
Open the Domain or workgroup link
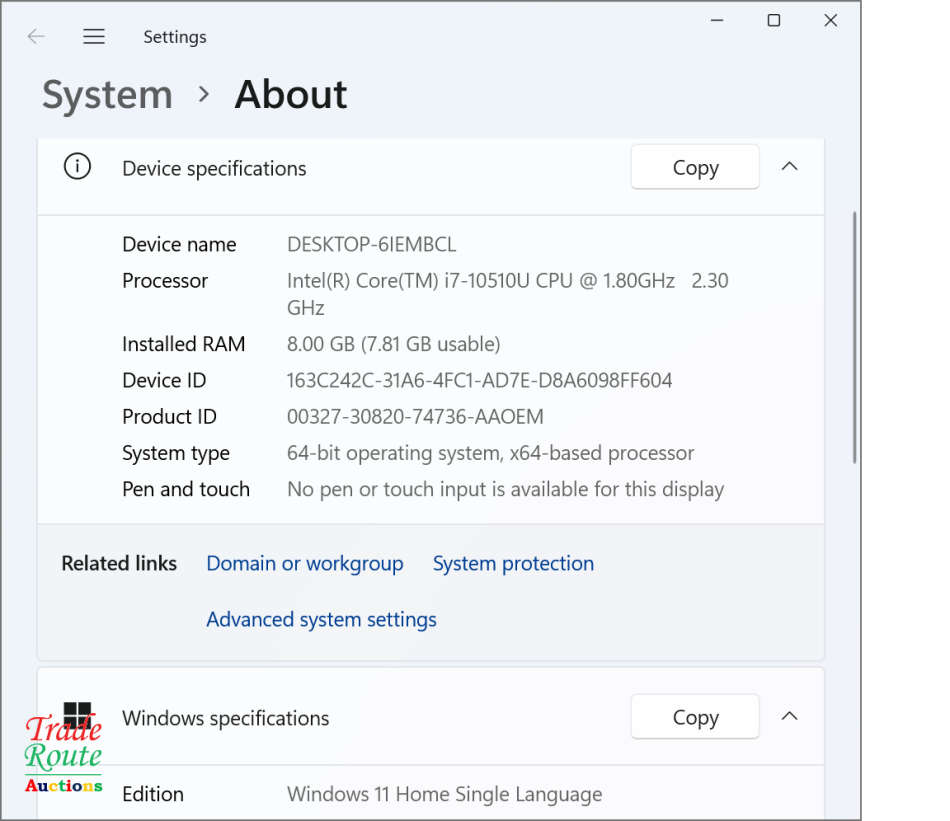304,564
